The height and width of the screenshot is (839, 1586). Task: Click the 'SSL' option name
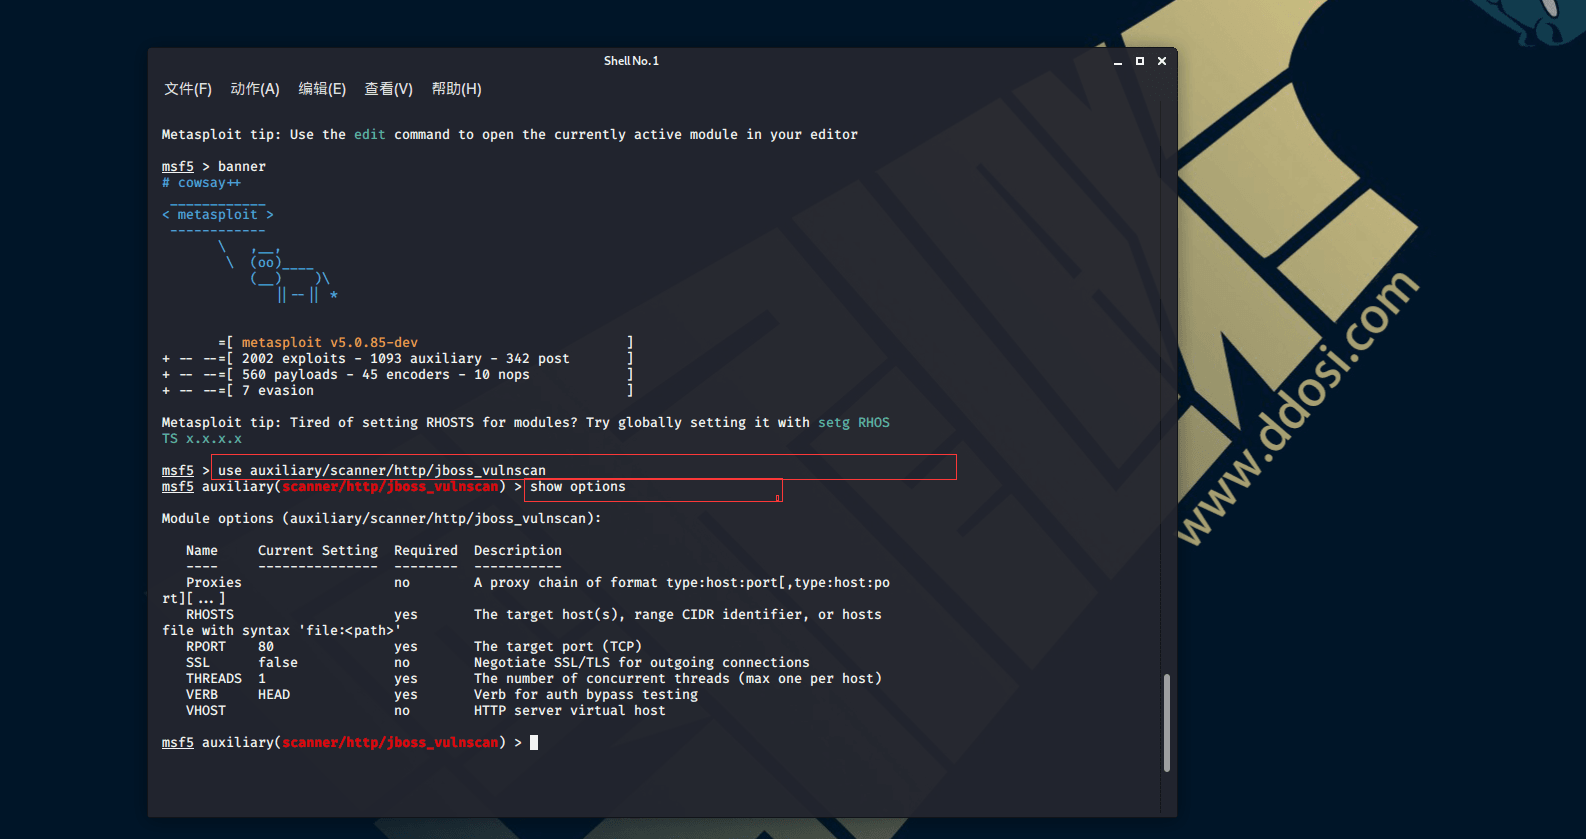tap(198, 663)
